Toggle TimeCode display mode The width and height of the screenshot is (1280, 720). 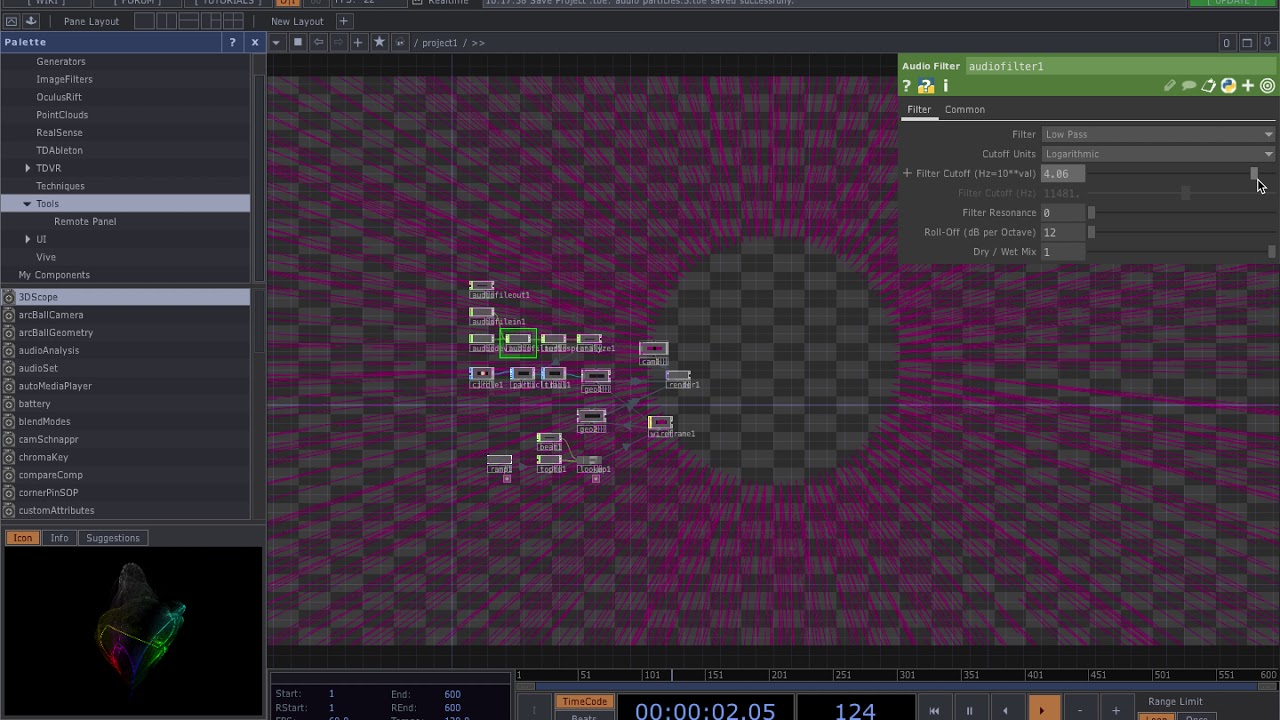[x=584, y=702]
